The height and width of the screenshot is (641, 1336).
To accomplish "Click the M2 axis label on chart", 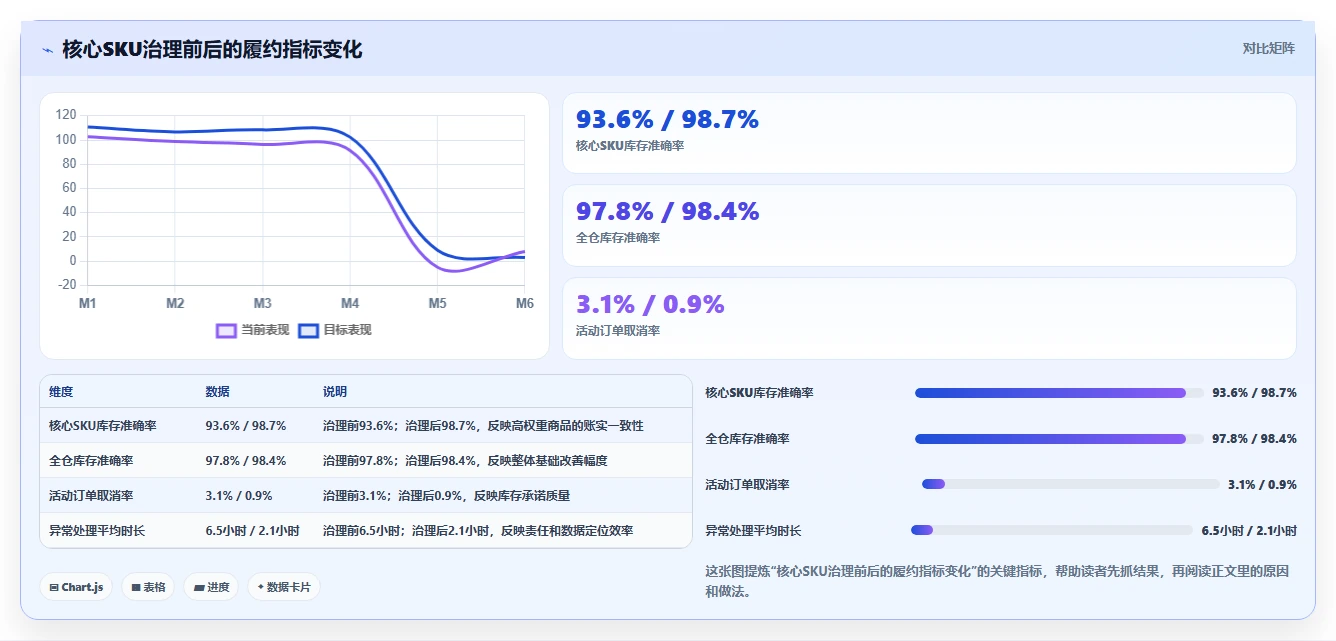I will 175,303.
